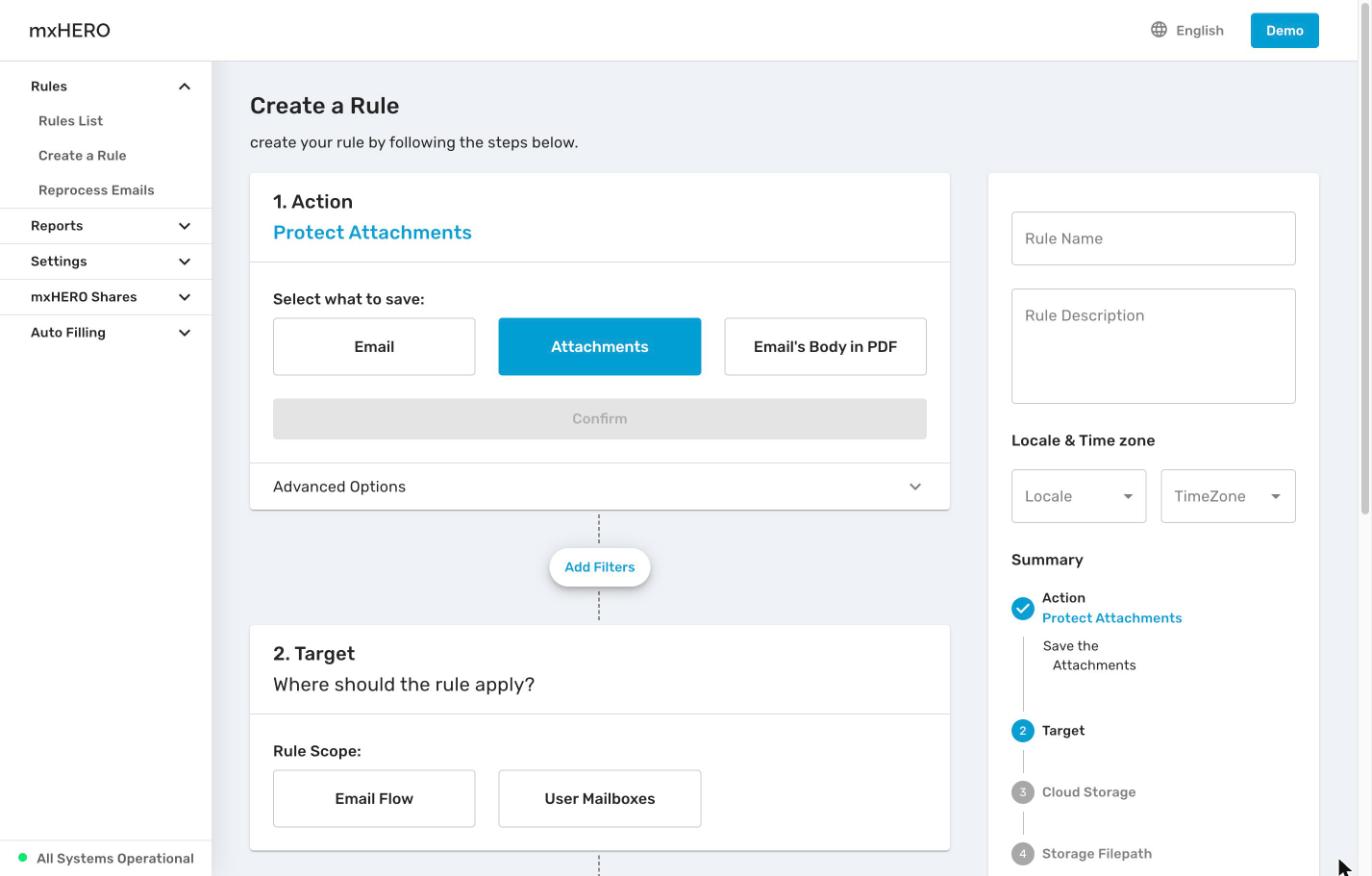Select the Target step number 2 badge
This screenshot has width=1372, height=876.
coord(1022,731)
